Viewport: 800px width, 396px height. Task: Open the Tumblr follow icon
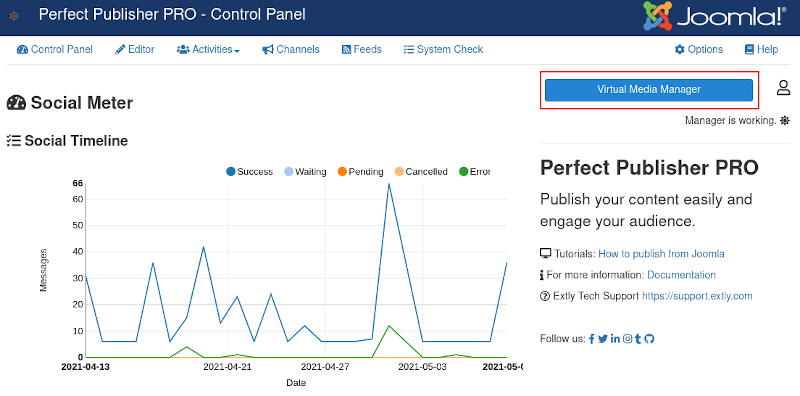pos(638,339)
